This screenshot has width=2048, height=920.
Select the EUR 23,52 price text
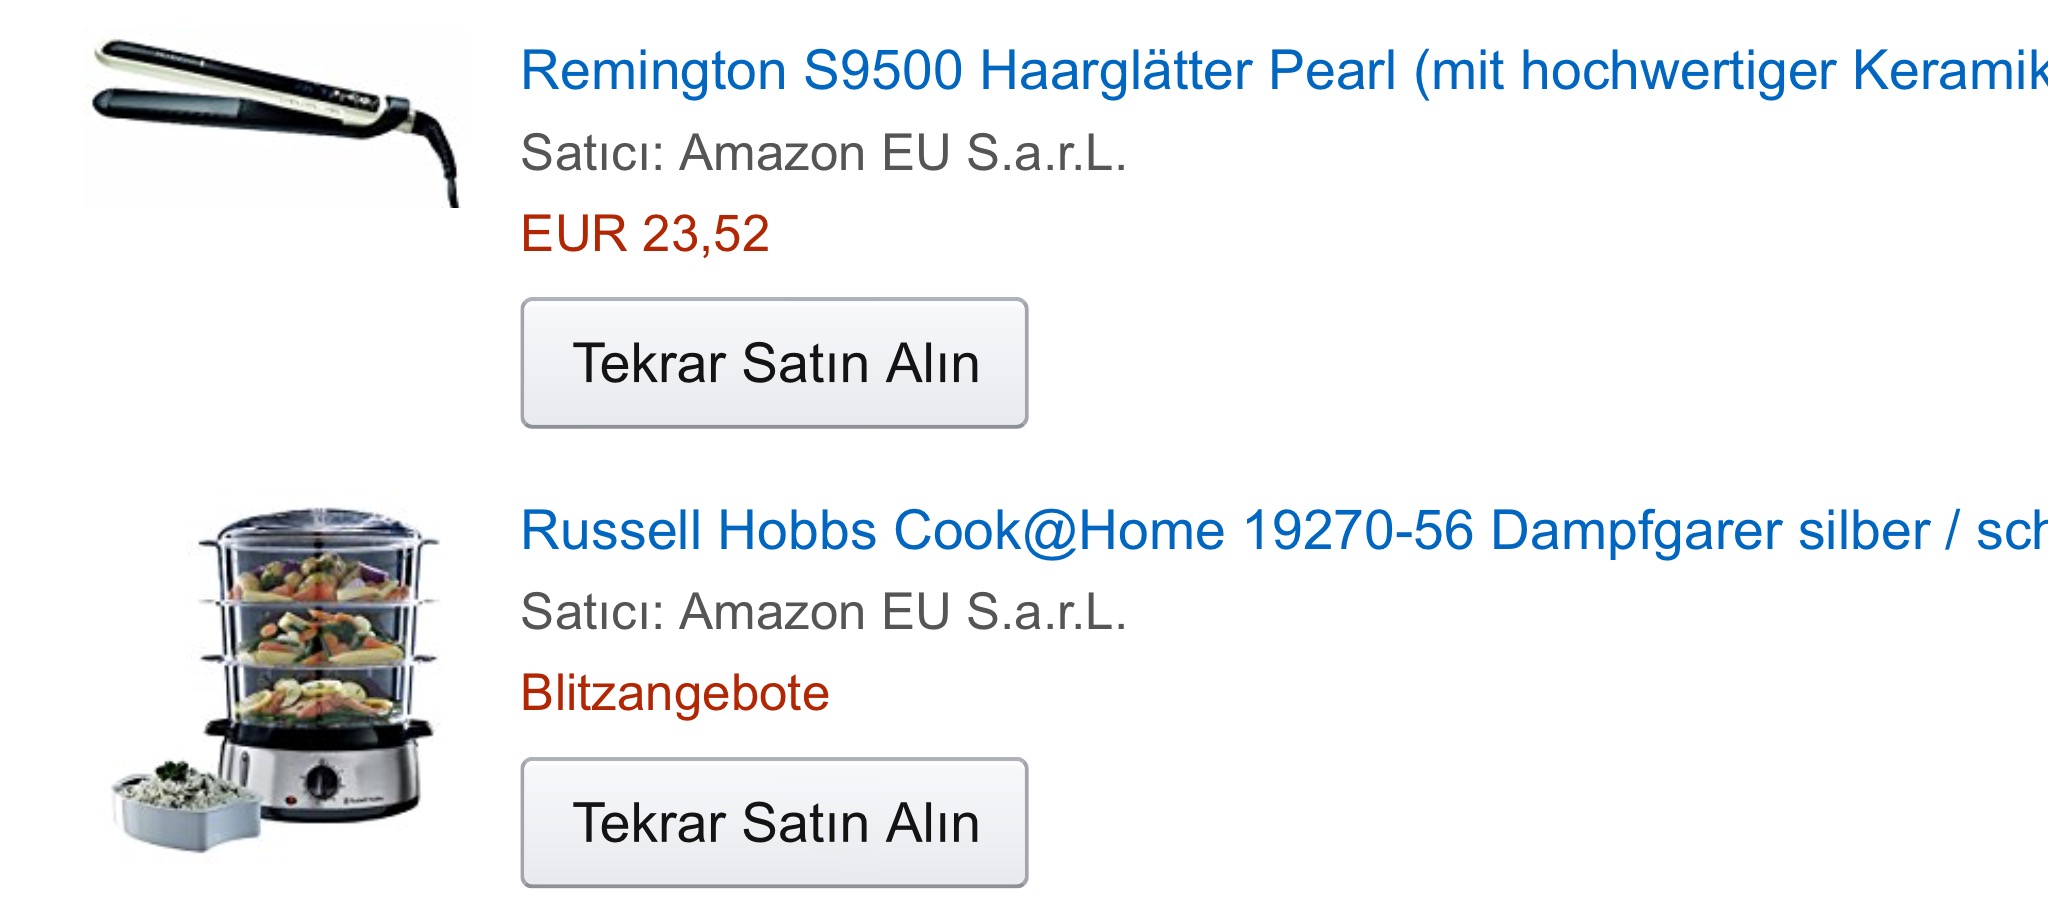(645, 234)
